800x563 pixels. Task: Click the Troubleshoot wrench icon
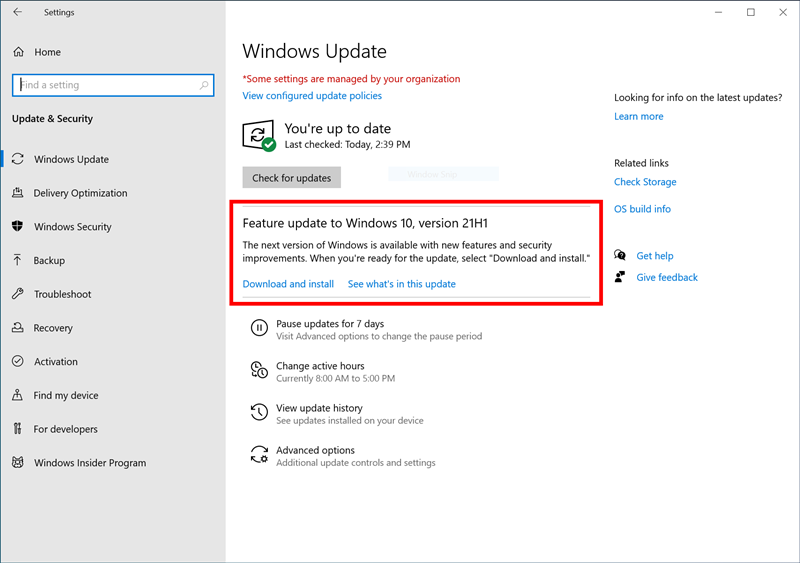coord(18,294)
